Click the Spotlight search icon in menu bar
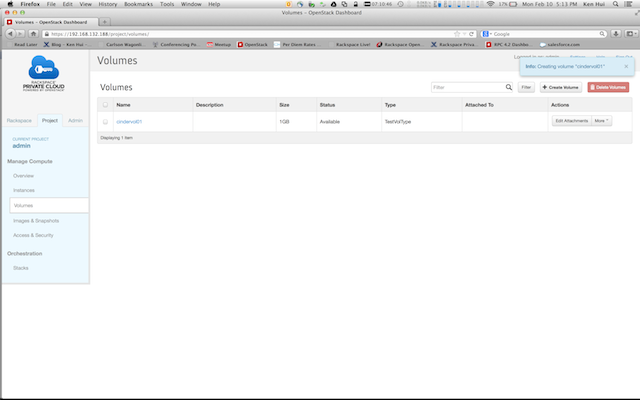Viewport: 640px width, 400px height. tap(616, 4)
